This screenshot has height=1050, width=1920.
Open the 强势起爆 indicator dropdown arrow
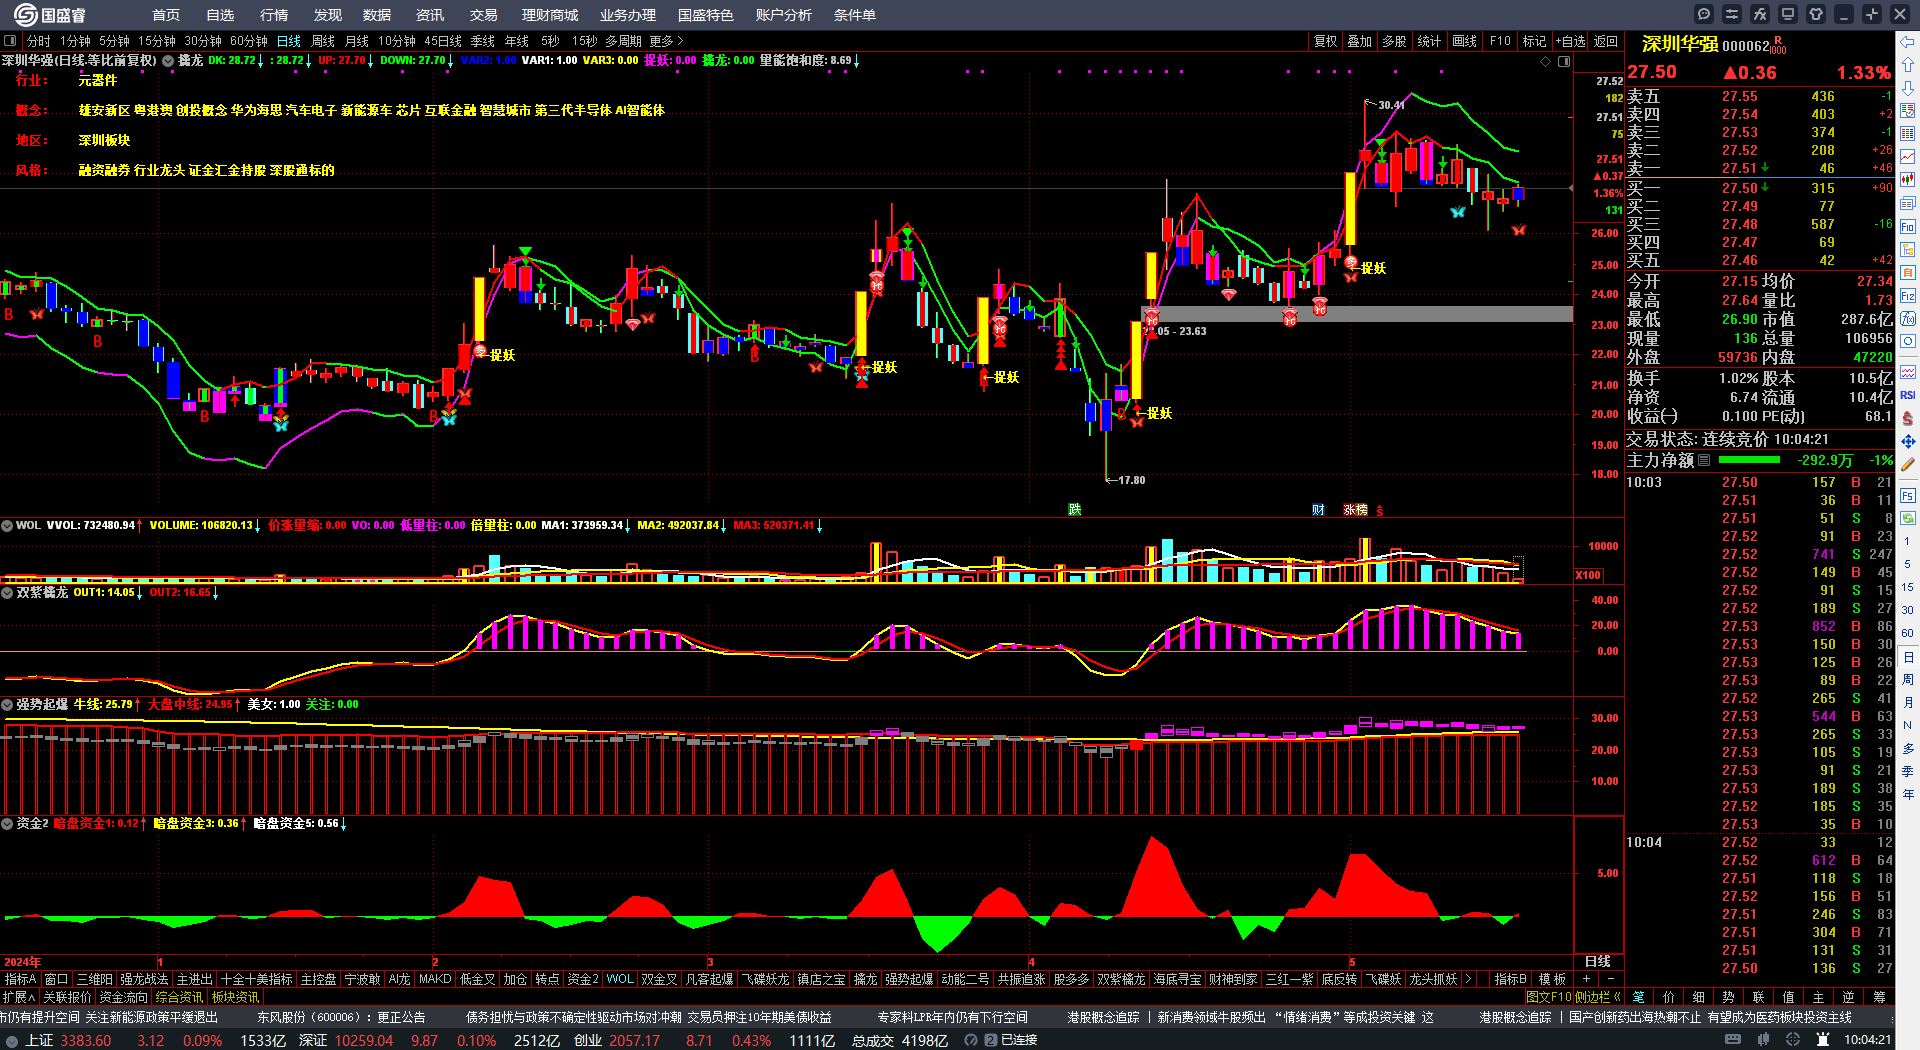point(7,705)
